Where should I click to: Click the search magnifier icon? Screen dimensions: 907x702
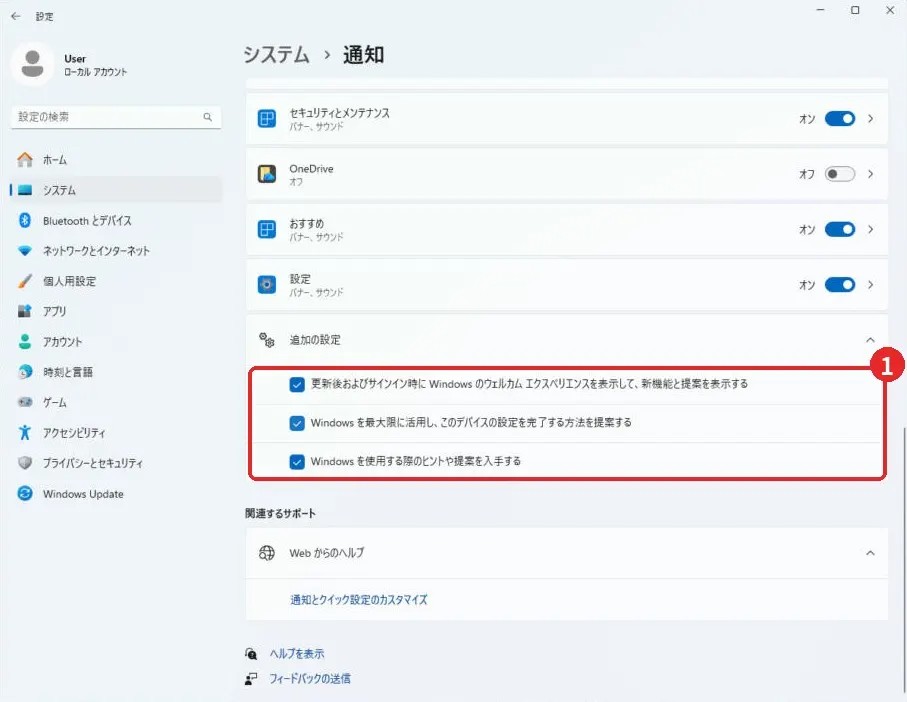[x=207, y=117]
